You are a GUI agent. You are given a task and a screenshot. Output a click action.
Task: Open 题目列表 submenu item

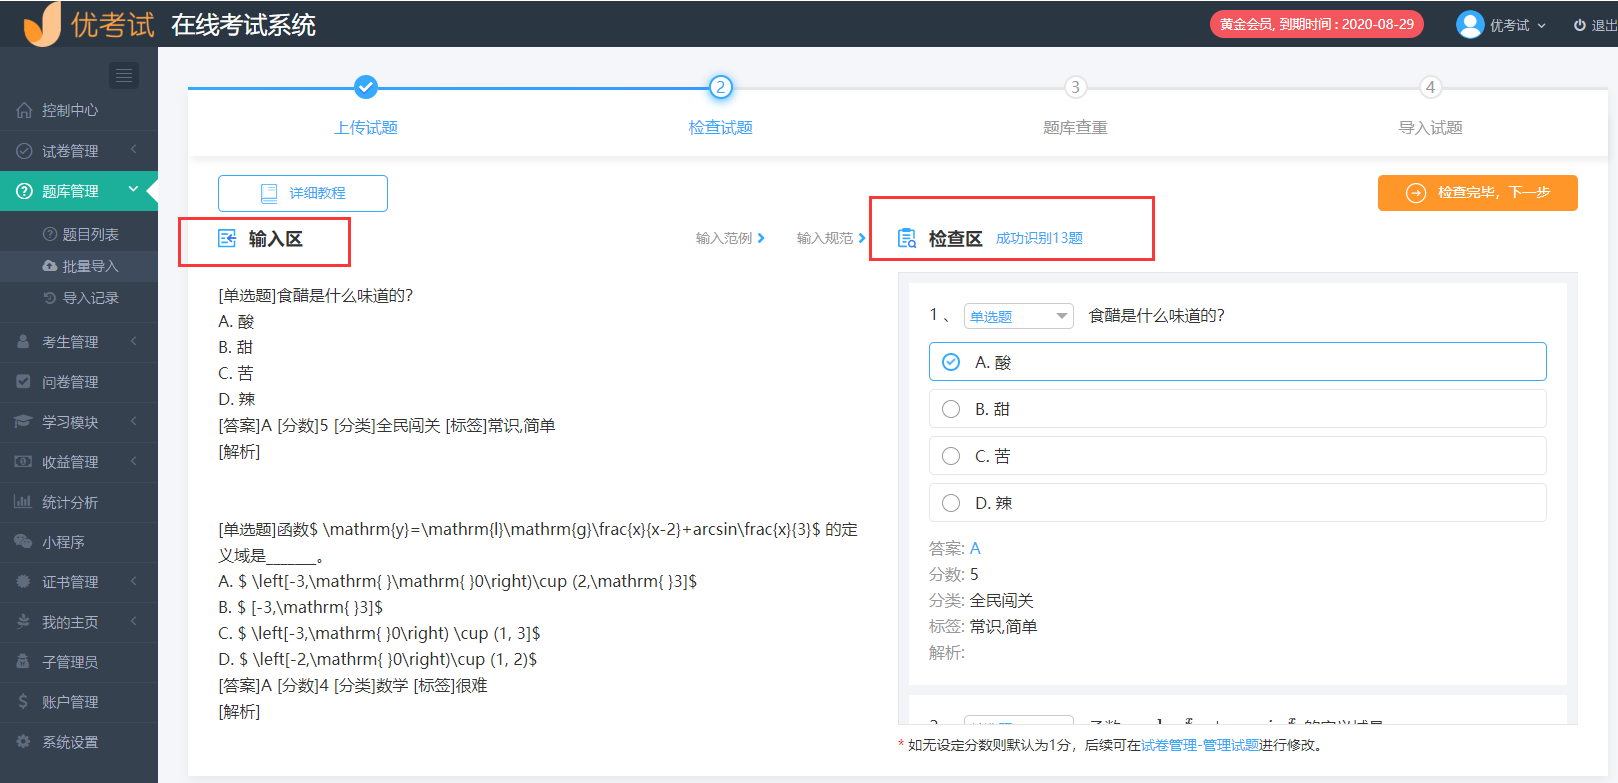click(79, 234)
